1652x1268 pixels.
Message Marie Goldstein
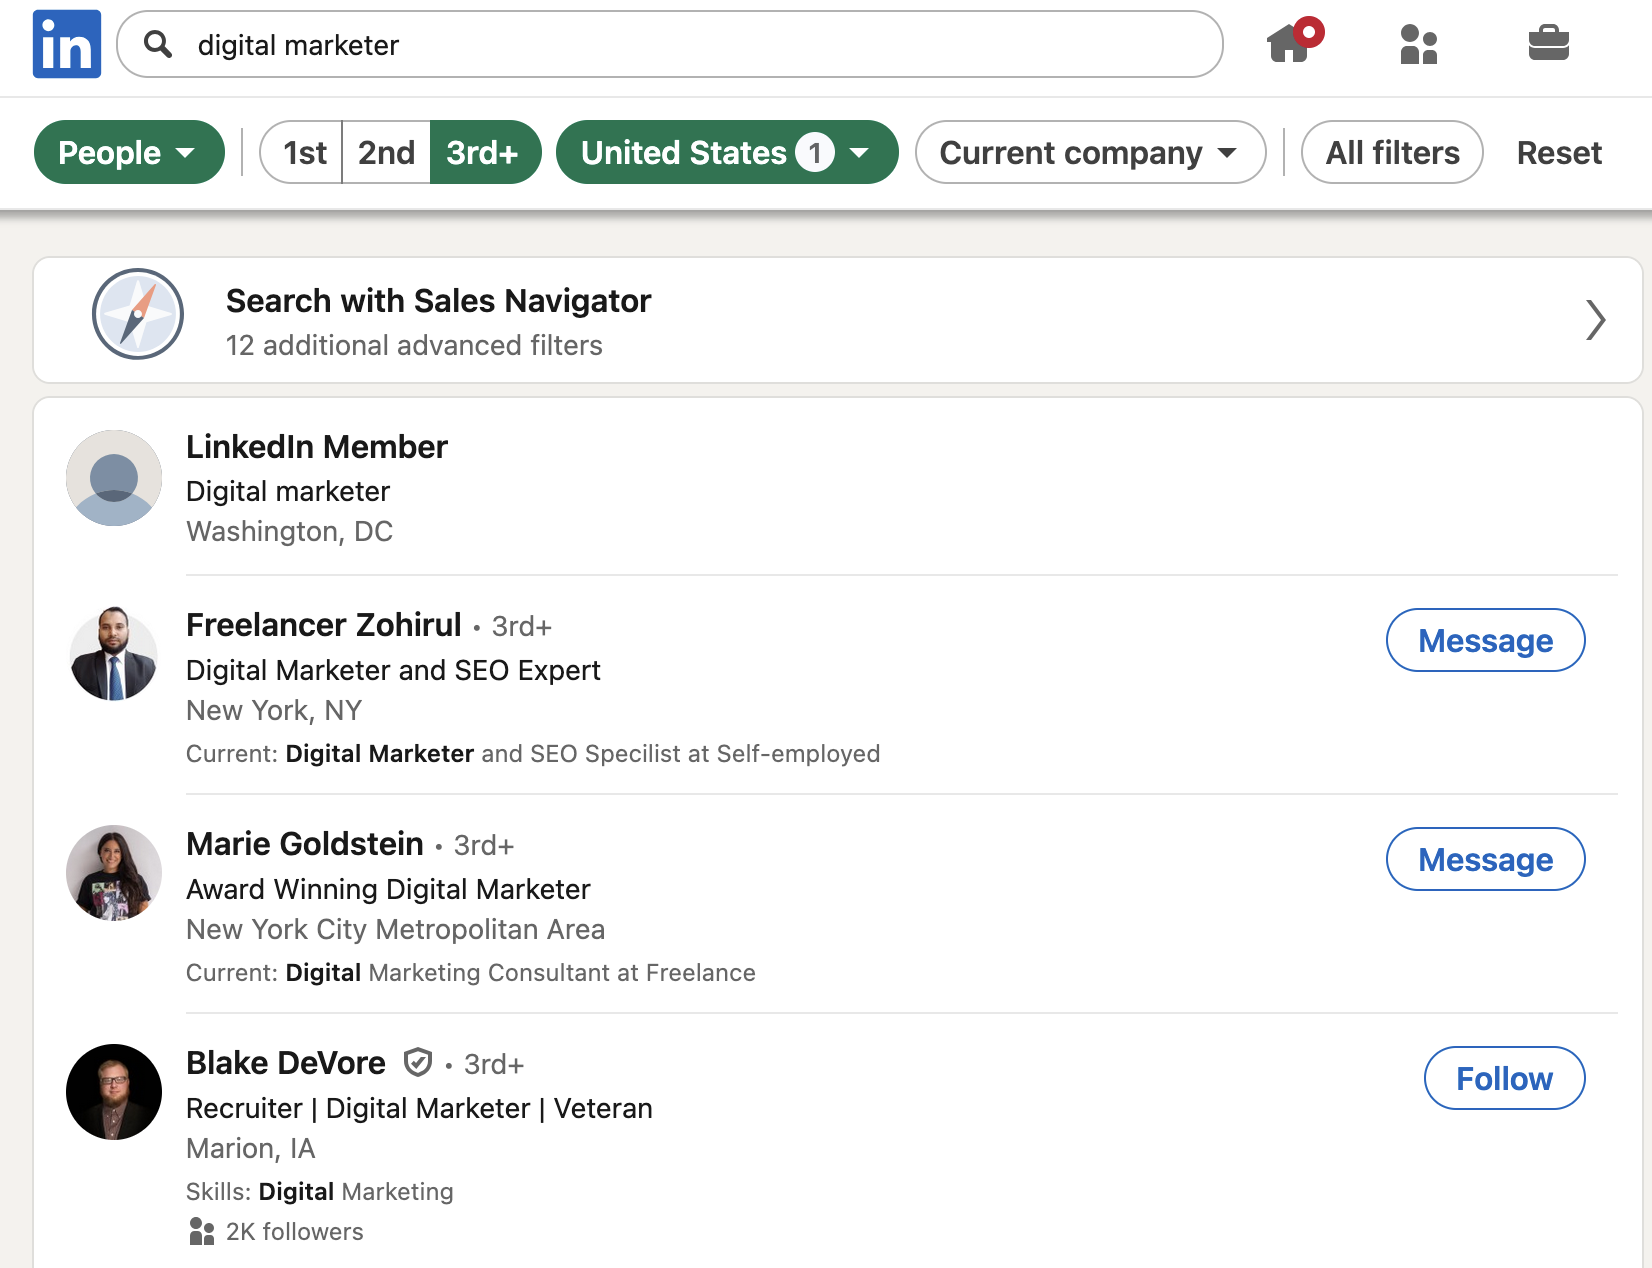1485,859
